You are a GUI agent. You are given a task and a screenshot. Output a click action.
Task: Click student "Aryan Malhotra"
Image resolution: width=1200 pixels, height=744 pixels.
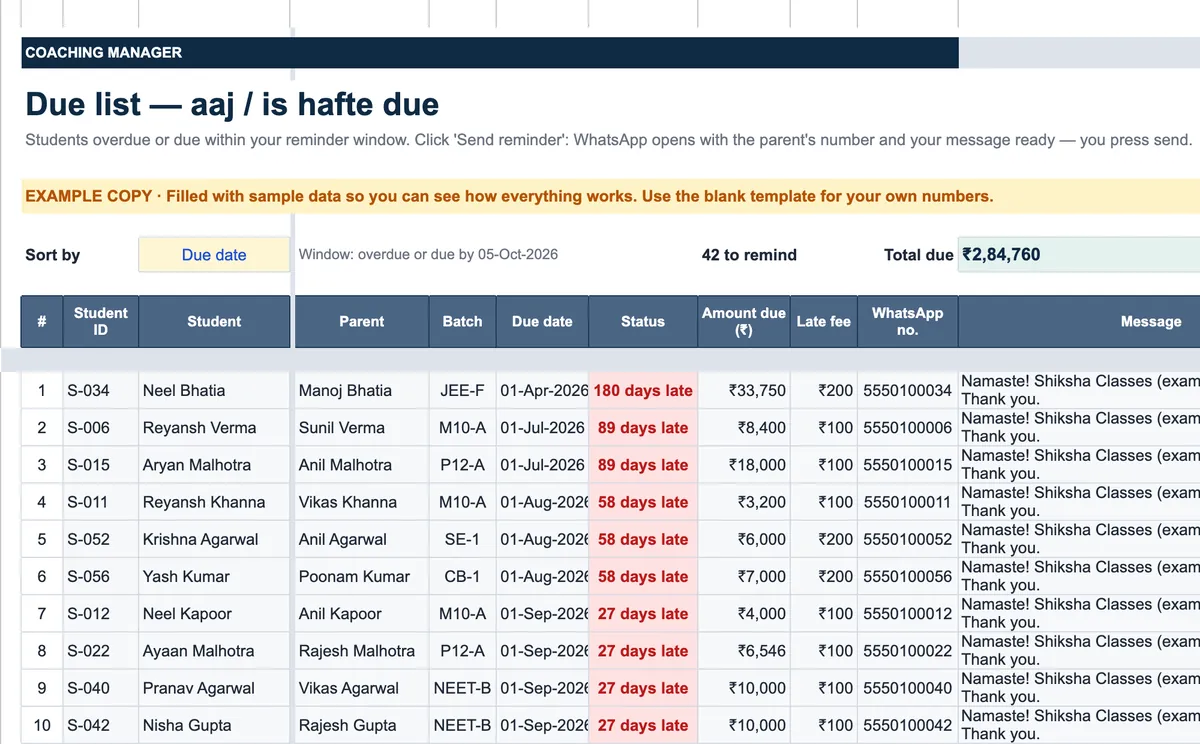coord(197,465)
